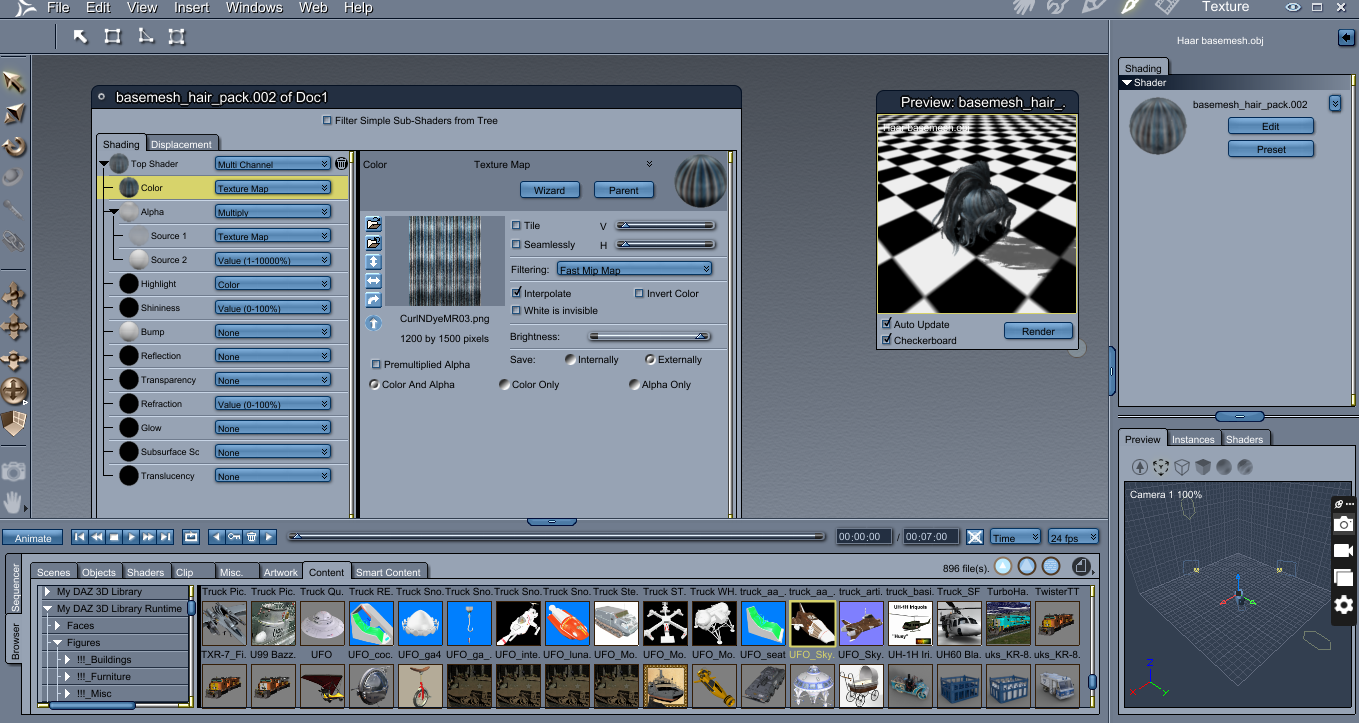Open the Time display dropdown
This screenshot has width=1359, height=723.
(x=1015, y=537)
